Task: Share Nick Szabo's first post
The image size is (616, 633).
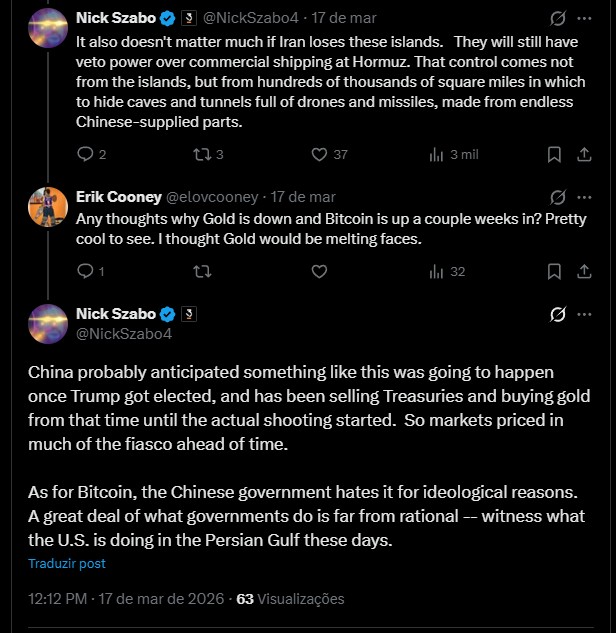Action: (586, 154)
